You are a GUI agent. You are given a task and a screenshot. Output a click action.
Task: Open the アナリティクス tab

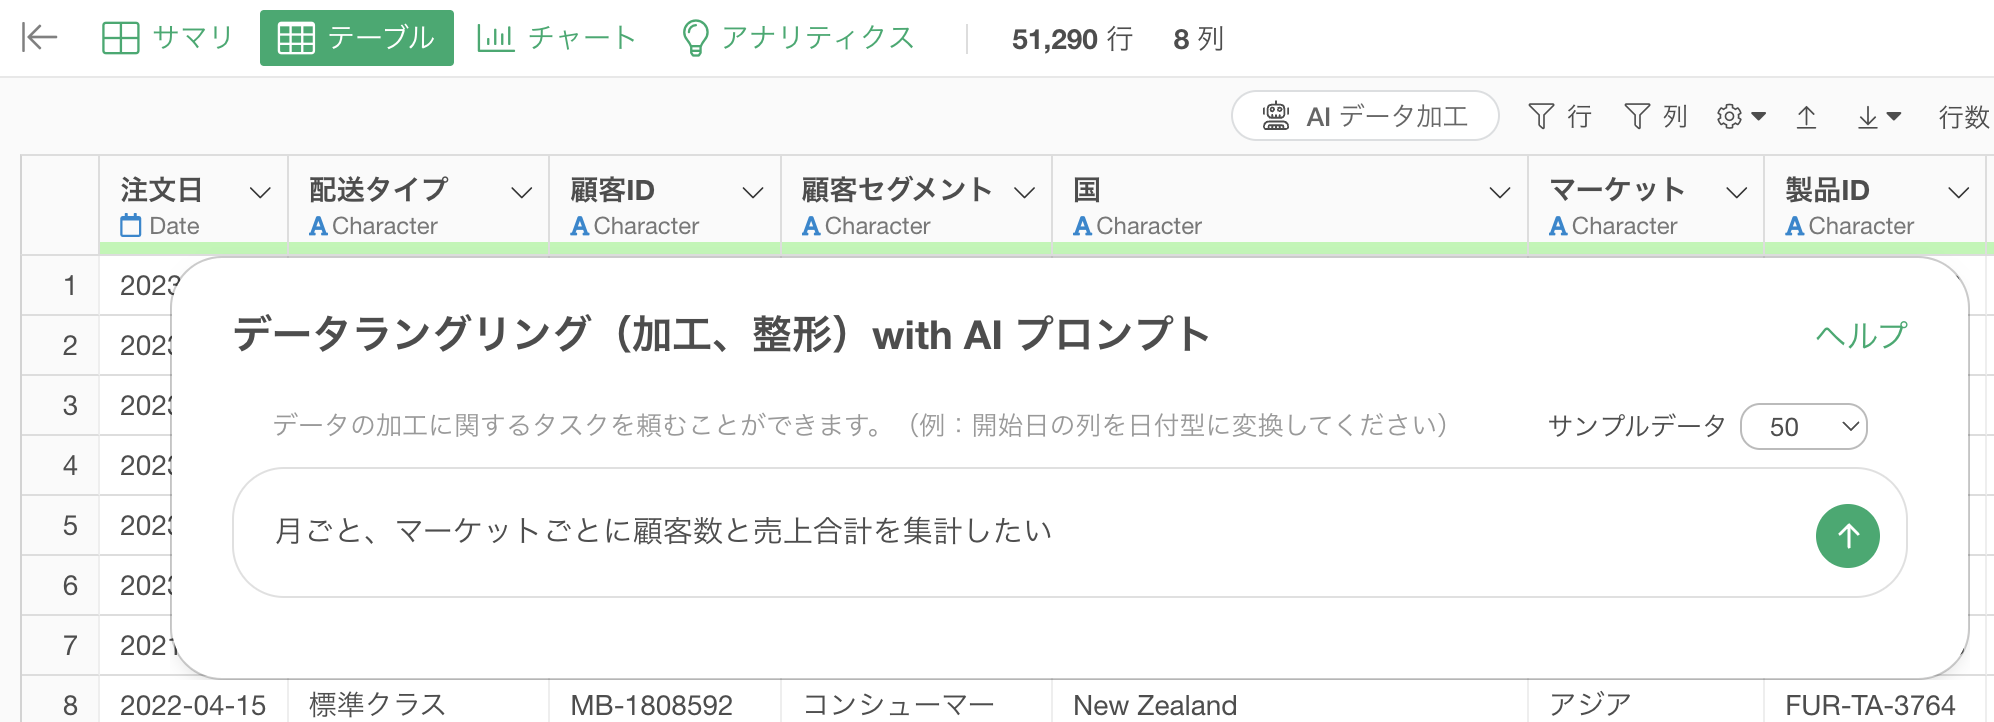[x=798, y=38]
